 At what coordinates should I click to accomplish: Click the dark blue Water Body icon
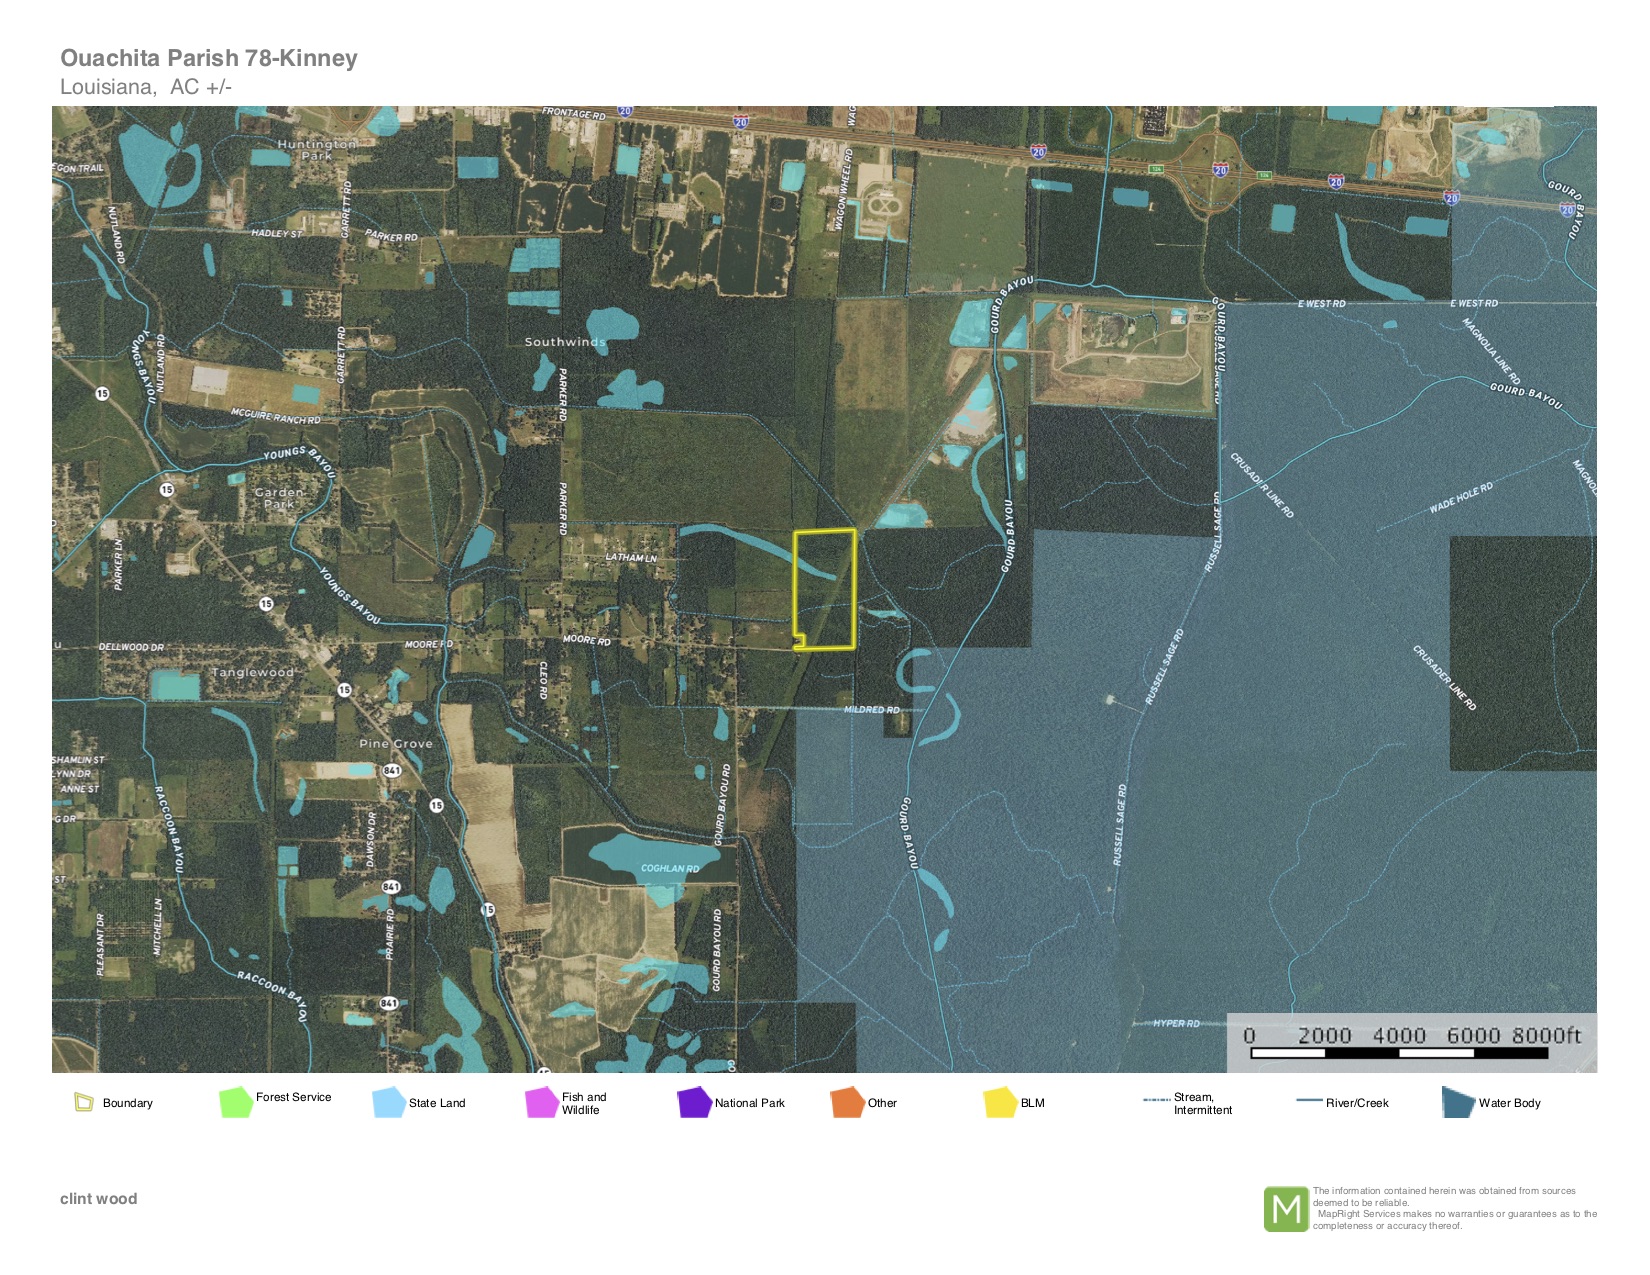1458,1102
